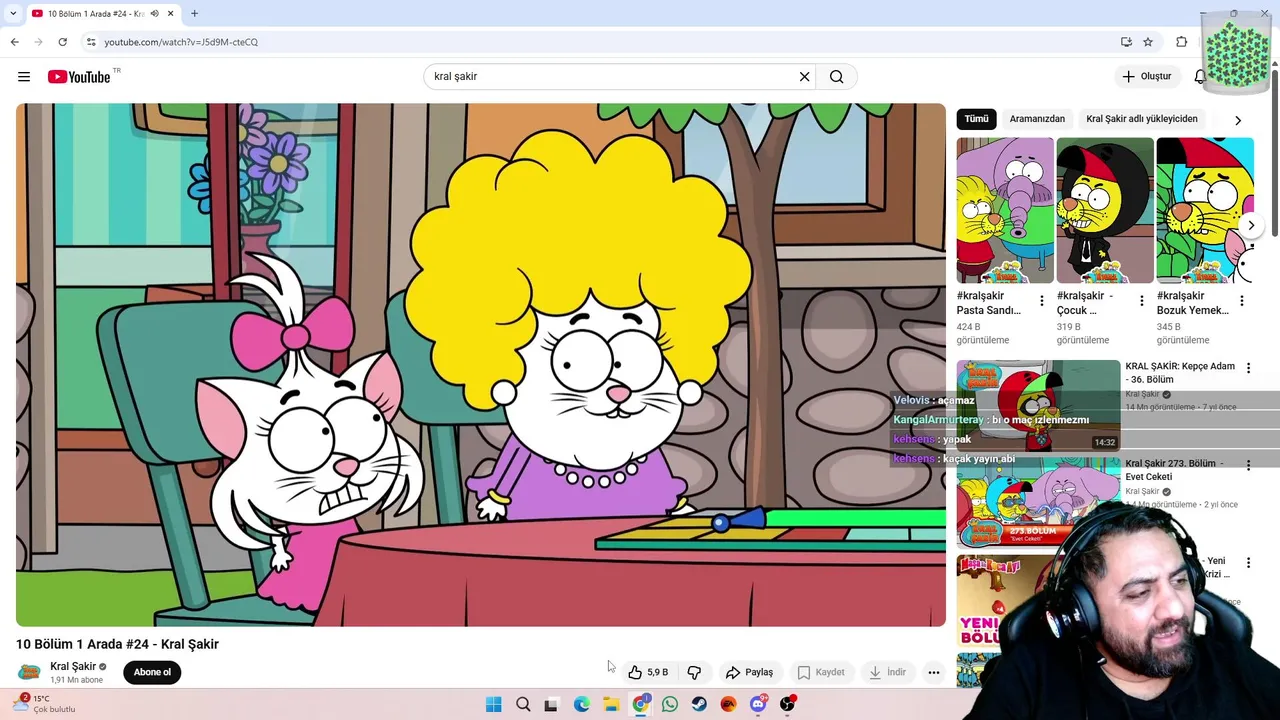Select Kral Şakir adlı yükleyiciden chip
This screenshot has height=720, width=1280.
1142,119
